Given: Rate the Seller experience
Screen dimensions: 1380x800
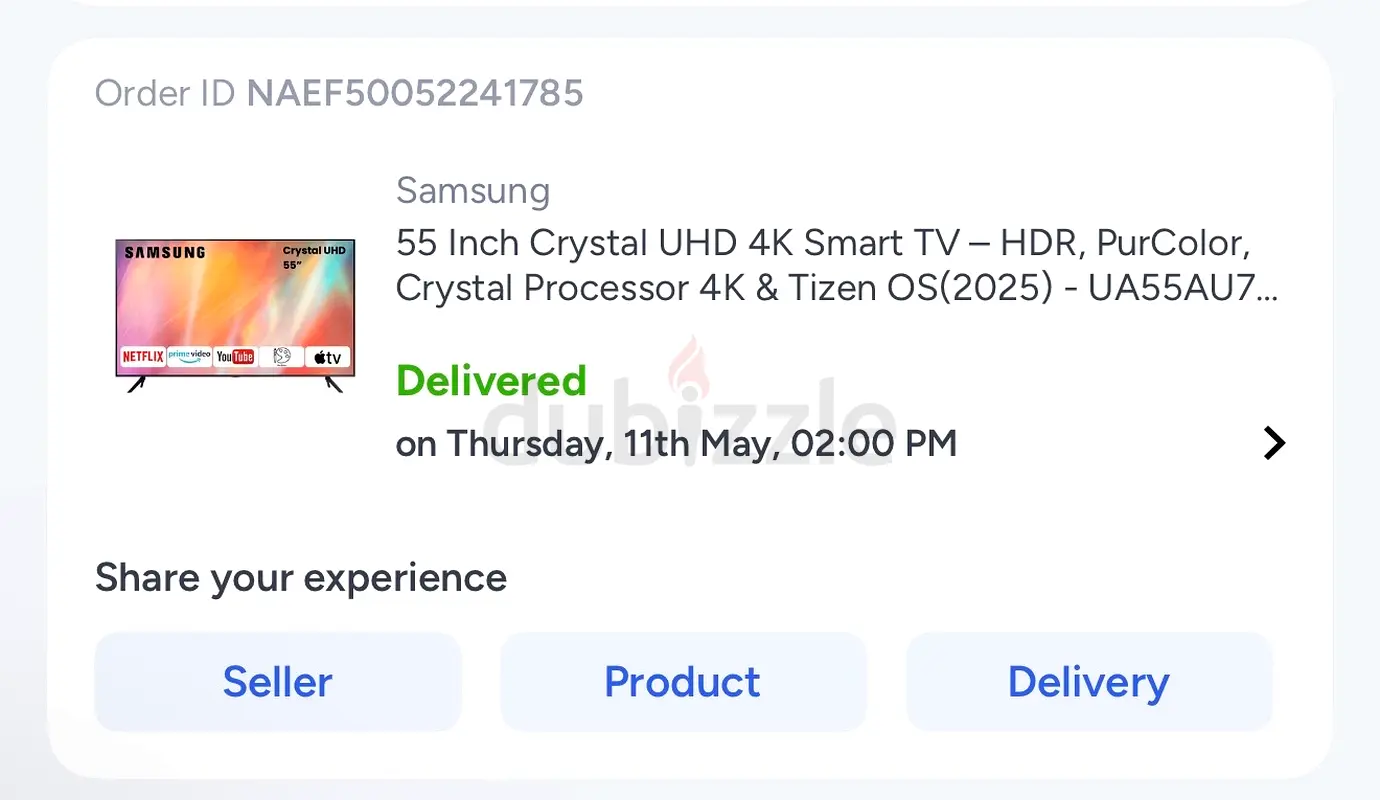Looking at the screenshot, I should coord(278,682).
